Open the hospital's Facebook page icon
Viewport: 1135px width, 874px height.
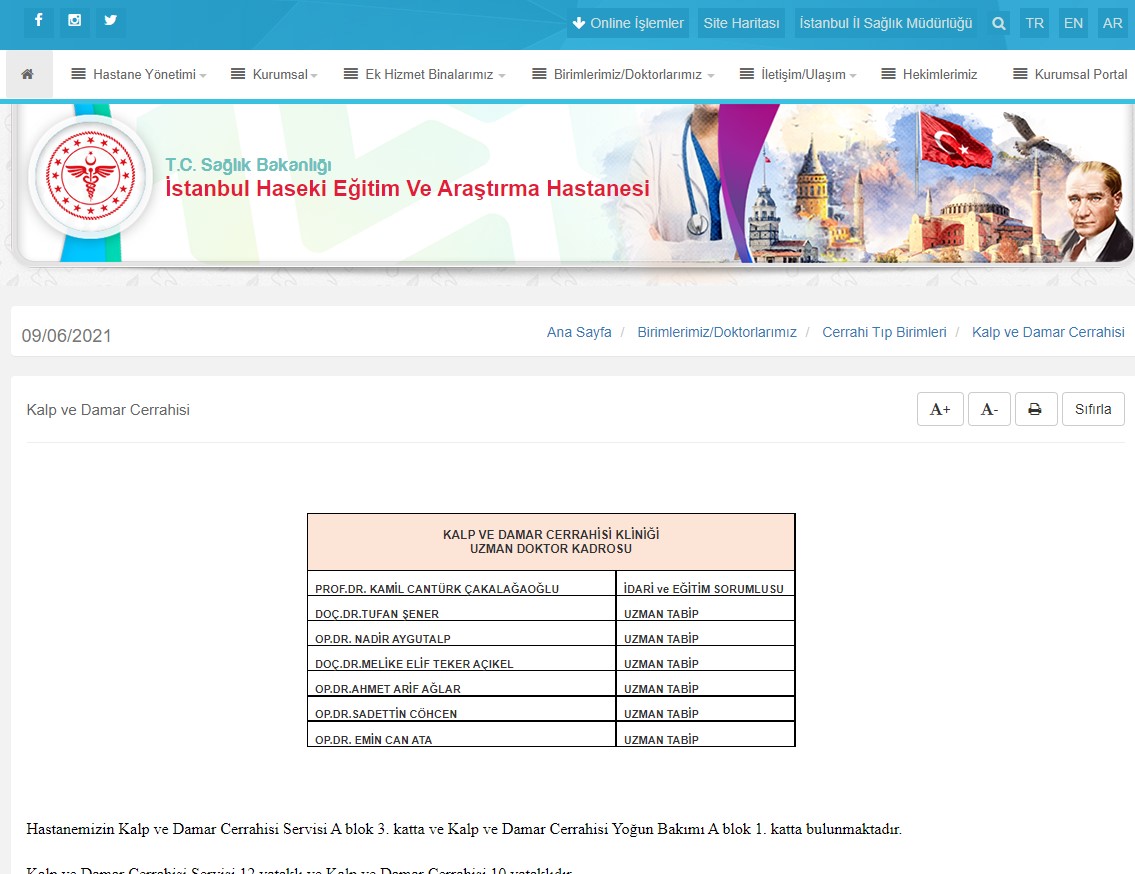pos(39,21)
